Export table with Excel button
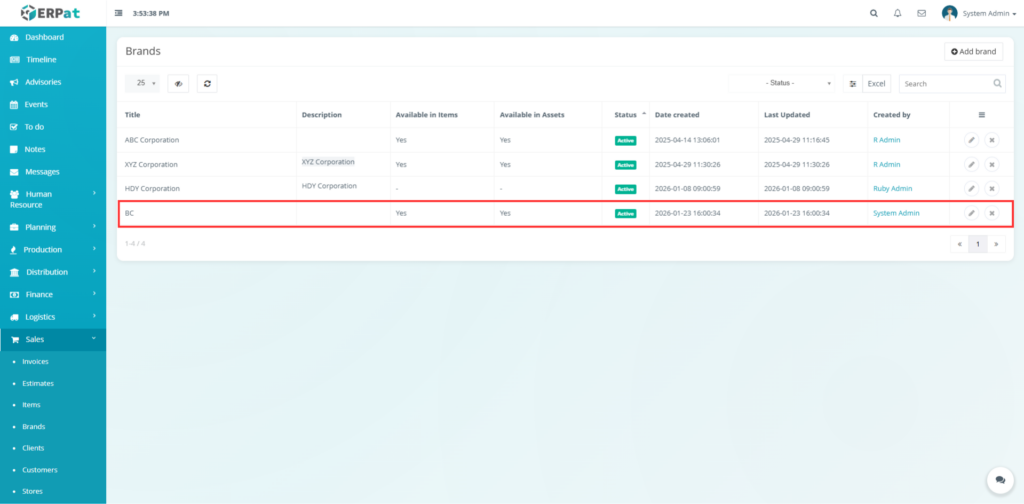 (x=876, y=84)
